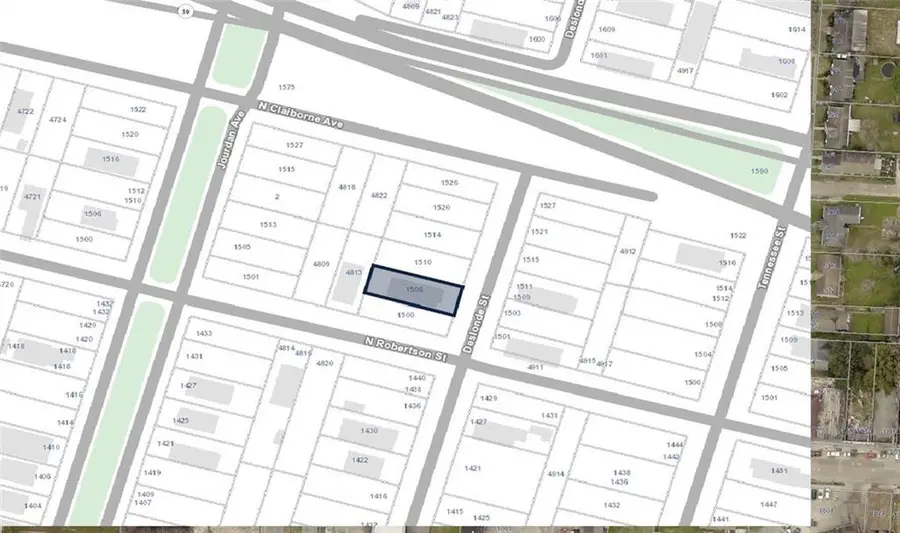This screenshot has width=900, height=533.
Task: Select parcel number 1511
Action: click(x=524, y=286)
